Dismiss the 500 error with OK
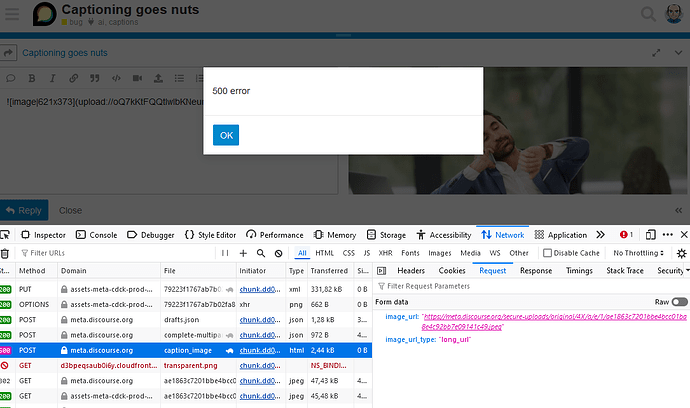 coord(226,135)
